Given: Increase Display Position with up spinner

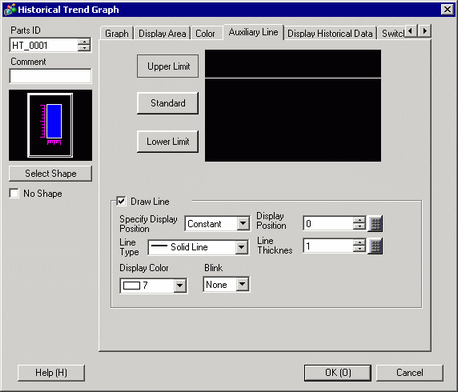Looking at the screenshot, I should click(359, 220).
